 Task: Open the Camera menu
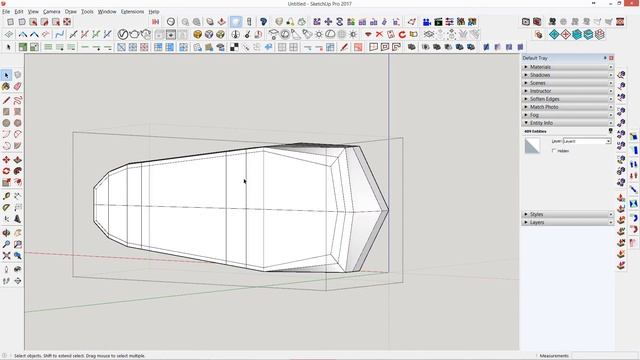(x=52, y=12)
